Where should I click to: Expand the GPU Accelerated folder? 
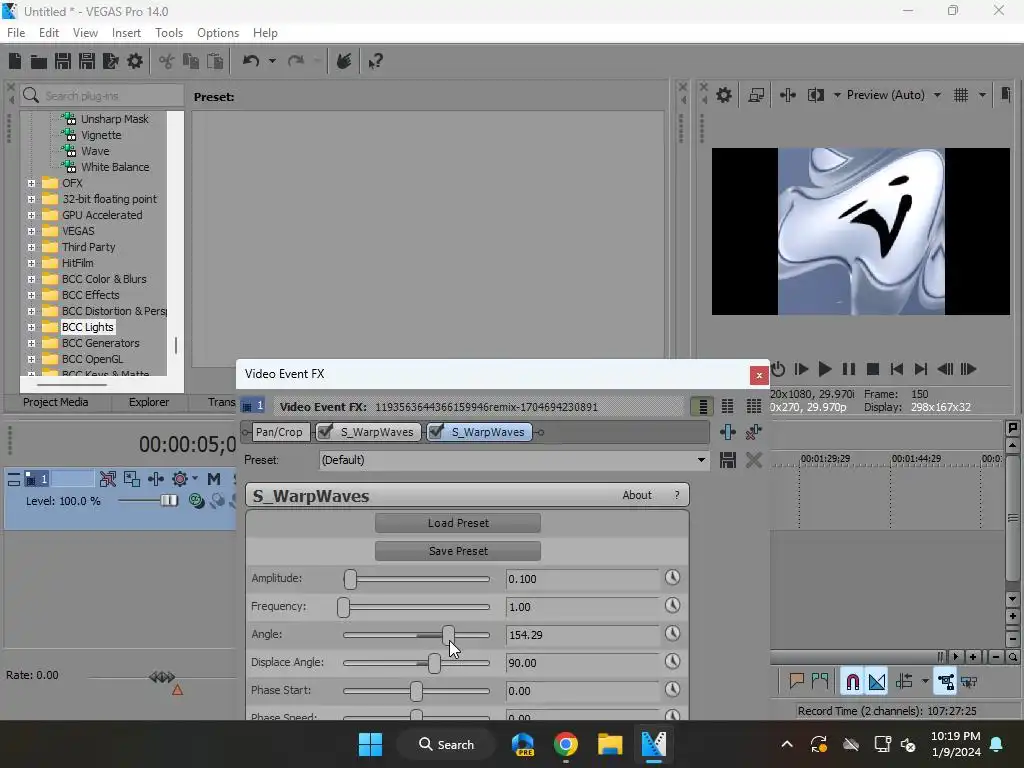pos(31,215)
